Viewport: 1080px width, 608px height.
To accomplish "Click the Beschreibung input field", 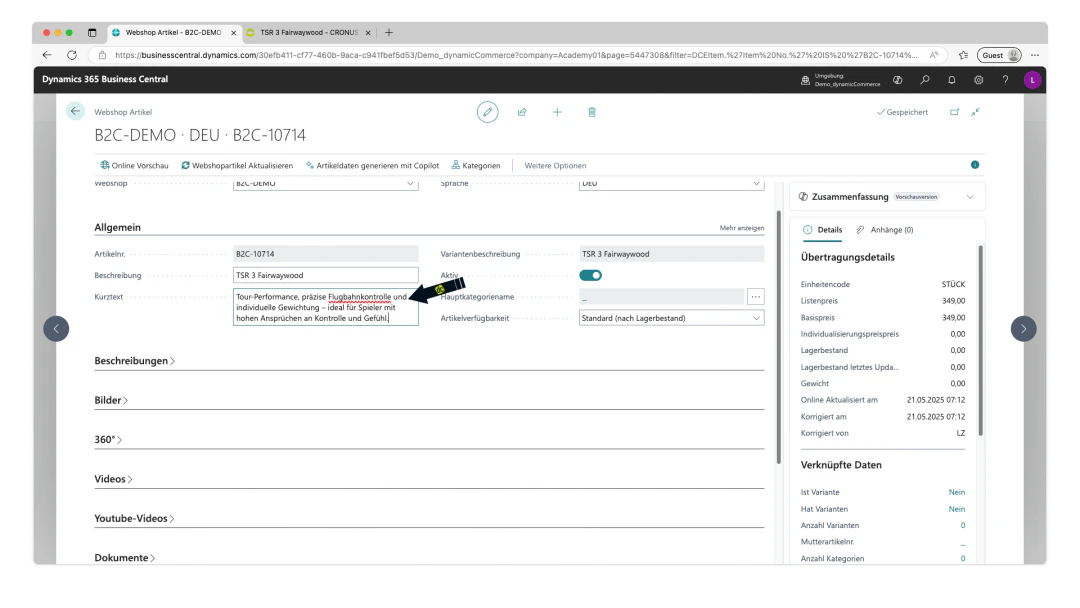I will coord(325,275).
